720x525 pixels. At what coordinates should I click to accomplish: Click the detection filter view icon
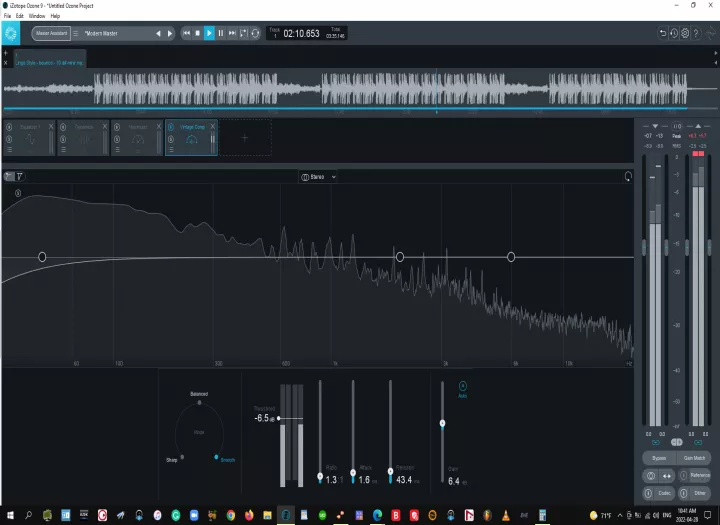click(19, 176)
